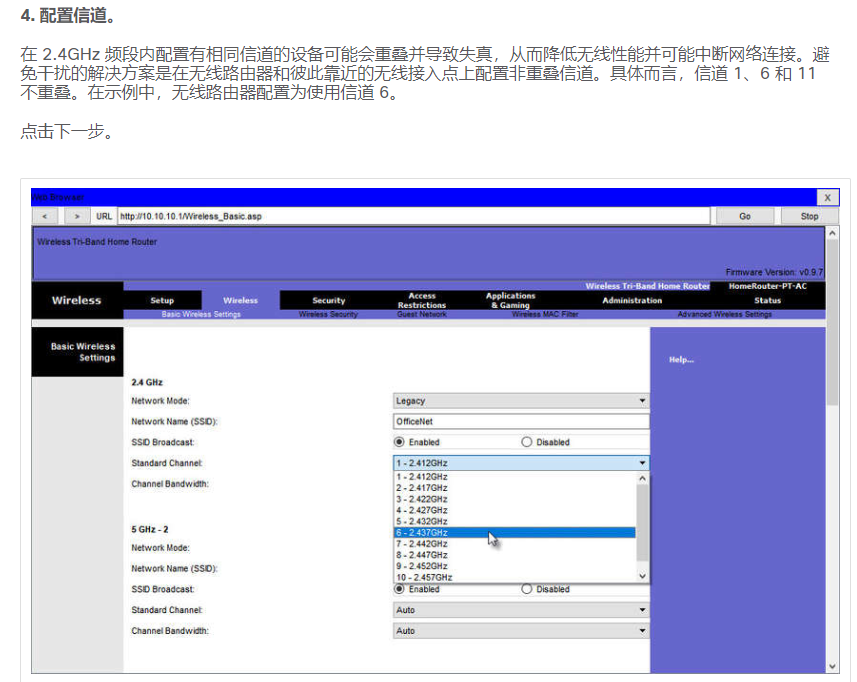Click the channel list scroll-up arrow

click(643, 477)
